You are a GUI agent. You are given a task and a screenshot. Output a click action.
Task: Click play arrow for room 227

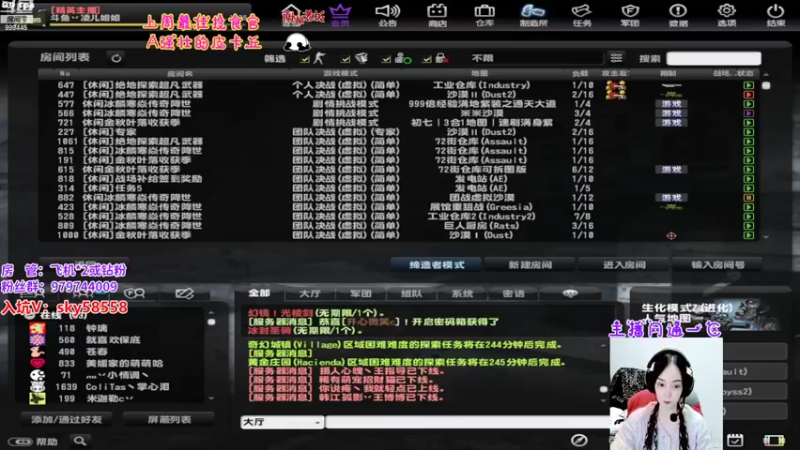(x=748, y=132)
